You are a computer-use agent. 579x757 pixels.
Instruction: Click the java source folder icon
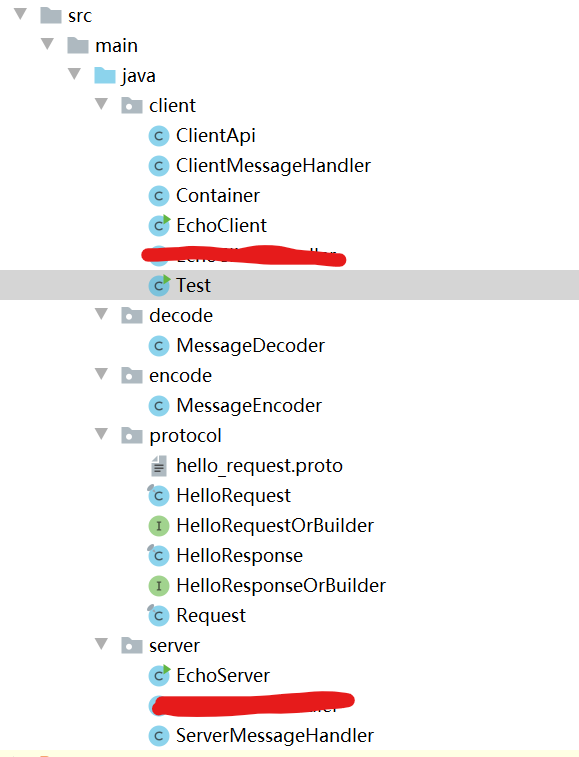click(x=105, y=76)
